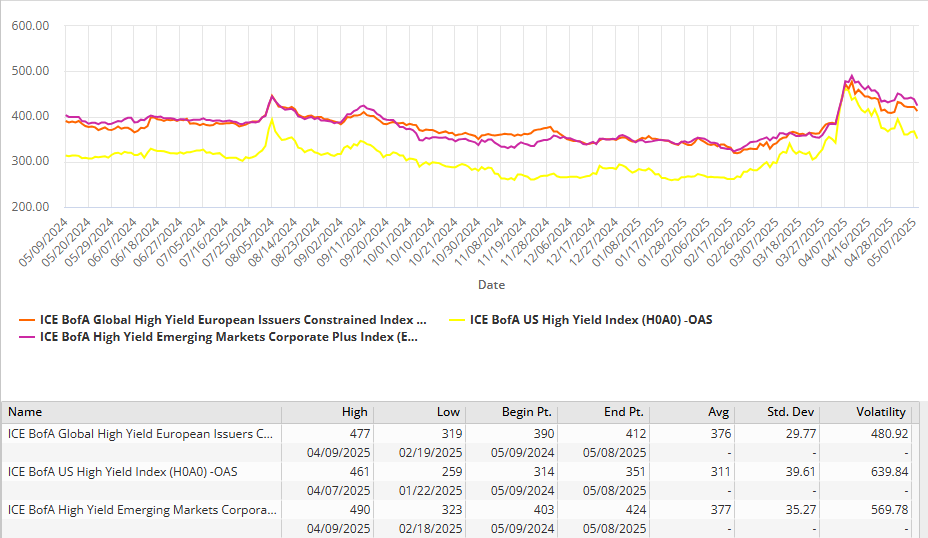The height and width of the screenshot is (538, 928).
Task: Click the high date 04/07/2025
Action: [x=339, y=491]
